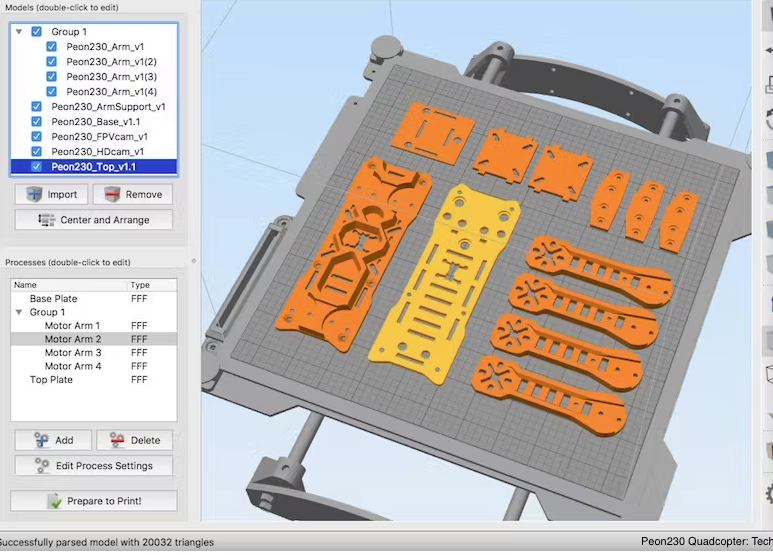Image resolution: width=773 pixels, height=555 pixels.
Task: Click FFF type cell for Motor Arm 1
Action: [139, 326]
